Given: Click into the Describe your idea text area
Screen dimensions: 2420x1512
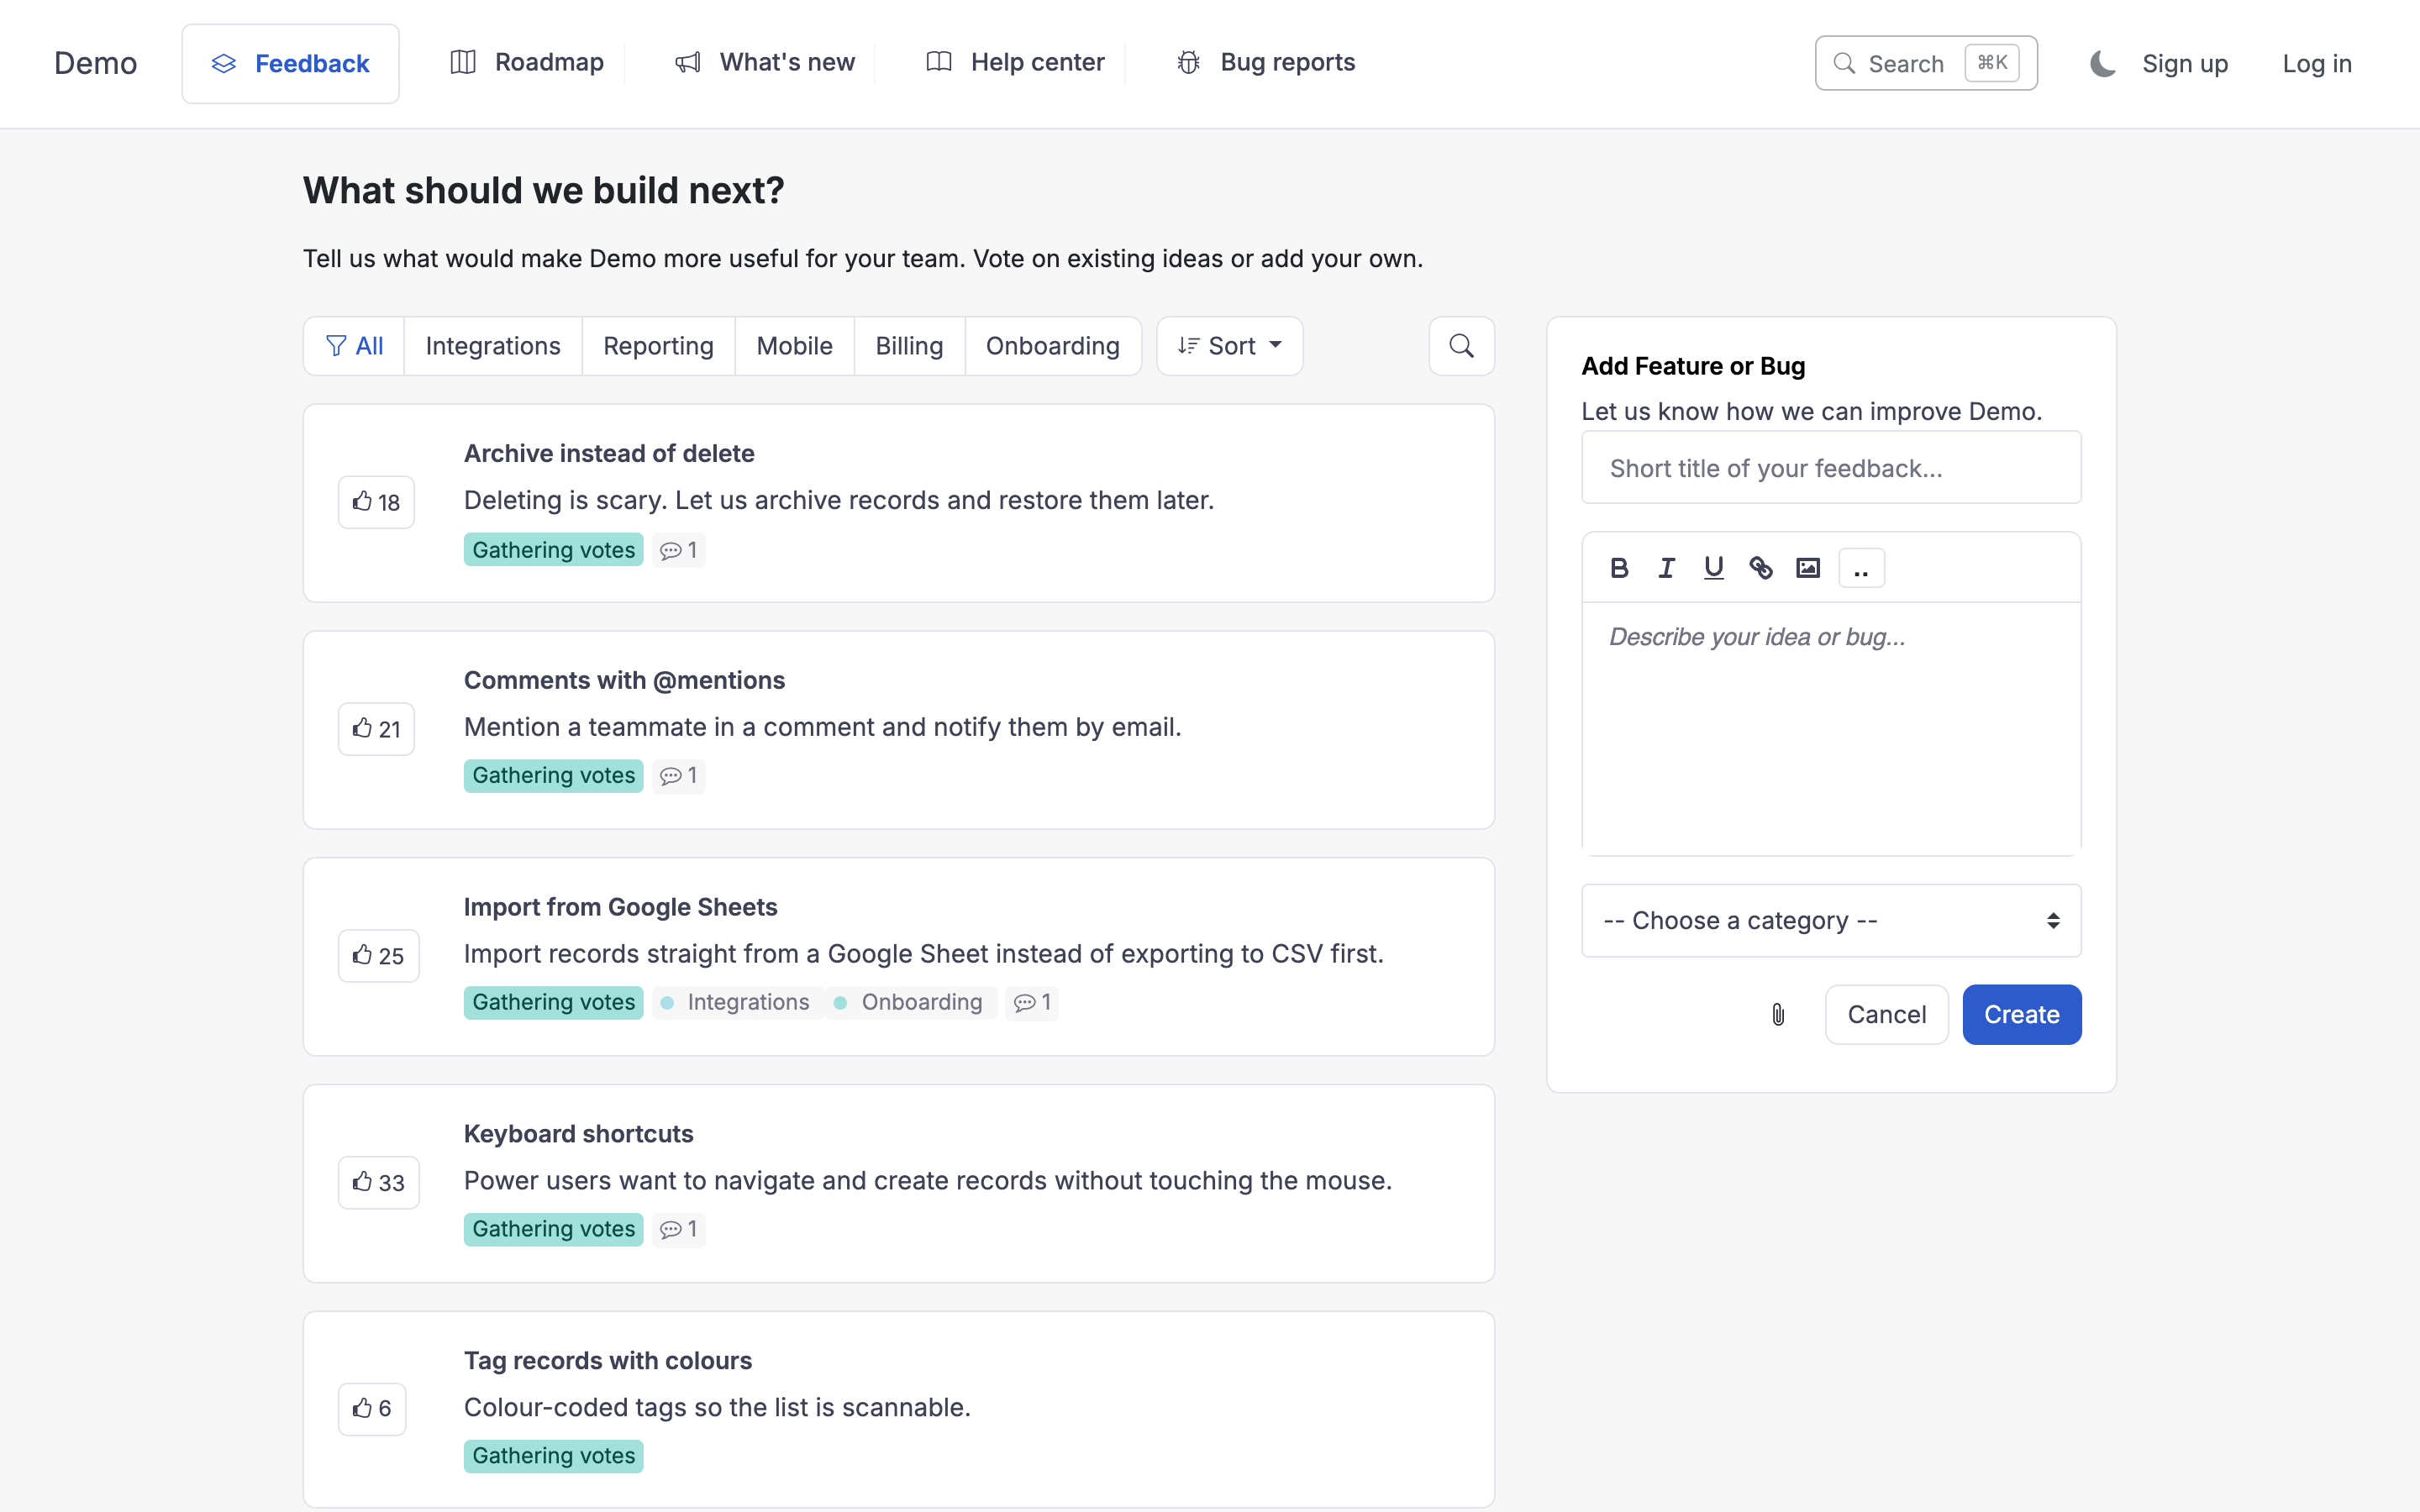Looking at the screenshot, I should click(1831, 729).
